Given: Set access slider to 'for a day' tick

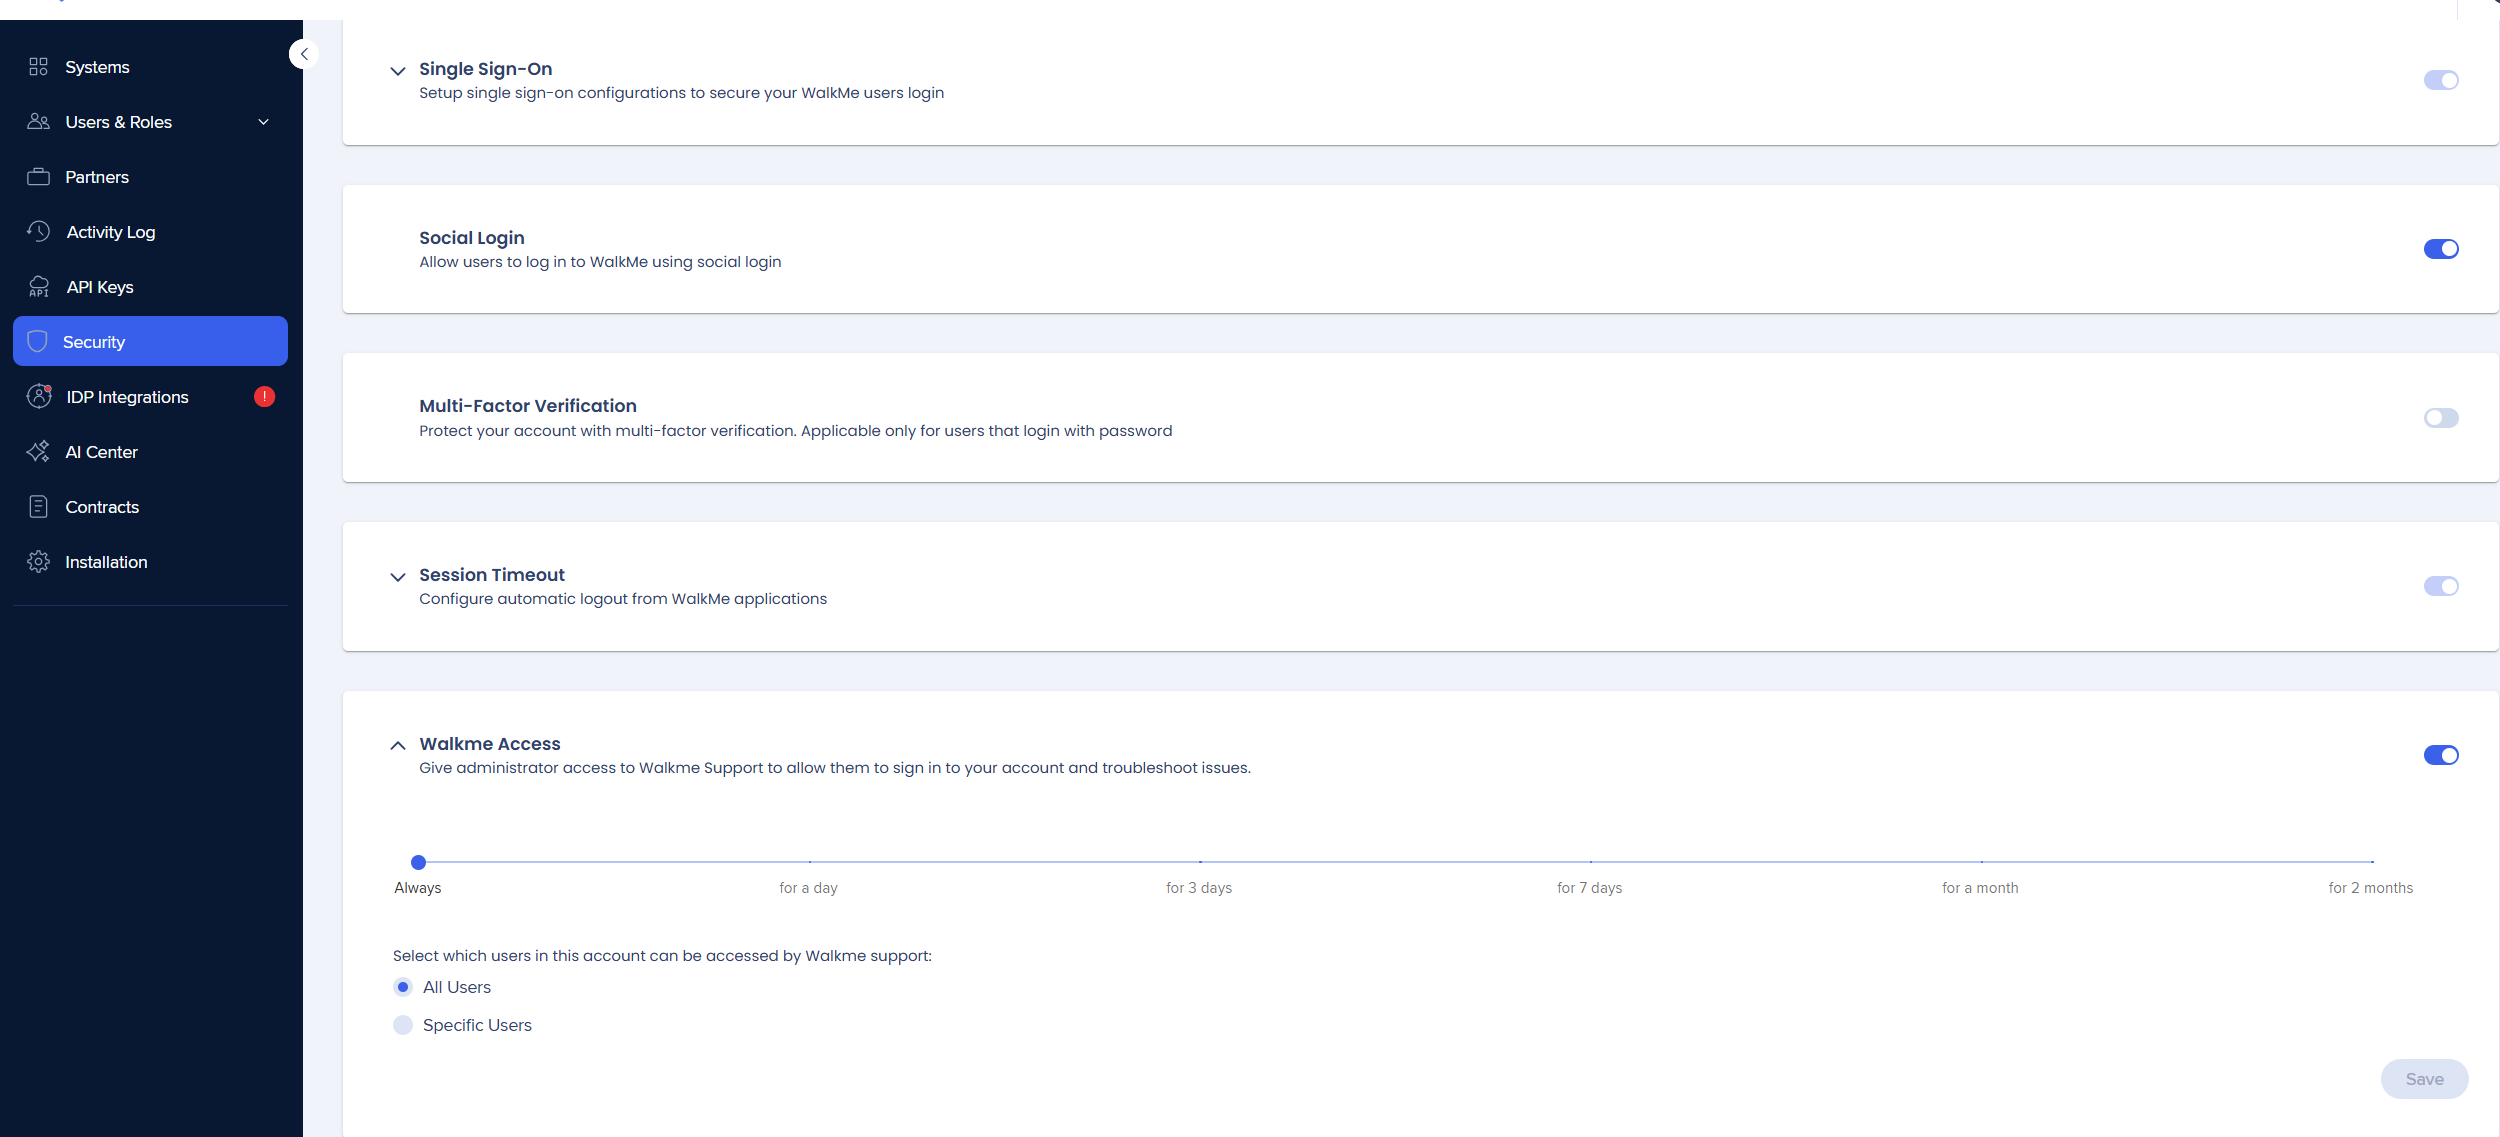Looking at the screenshot, I should pos(809,862).
